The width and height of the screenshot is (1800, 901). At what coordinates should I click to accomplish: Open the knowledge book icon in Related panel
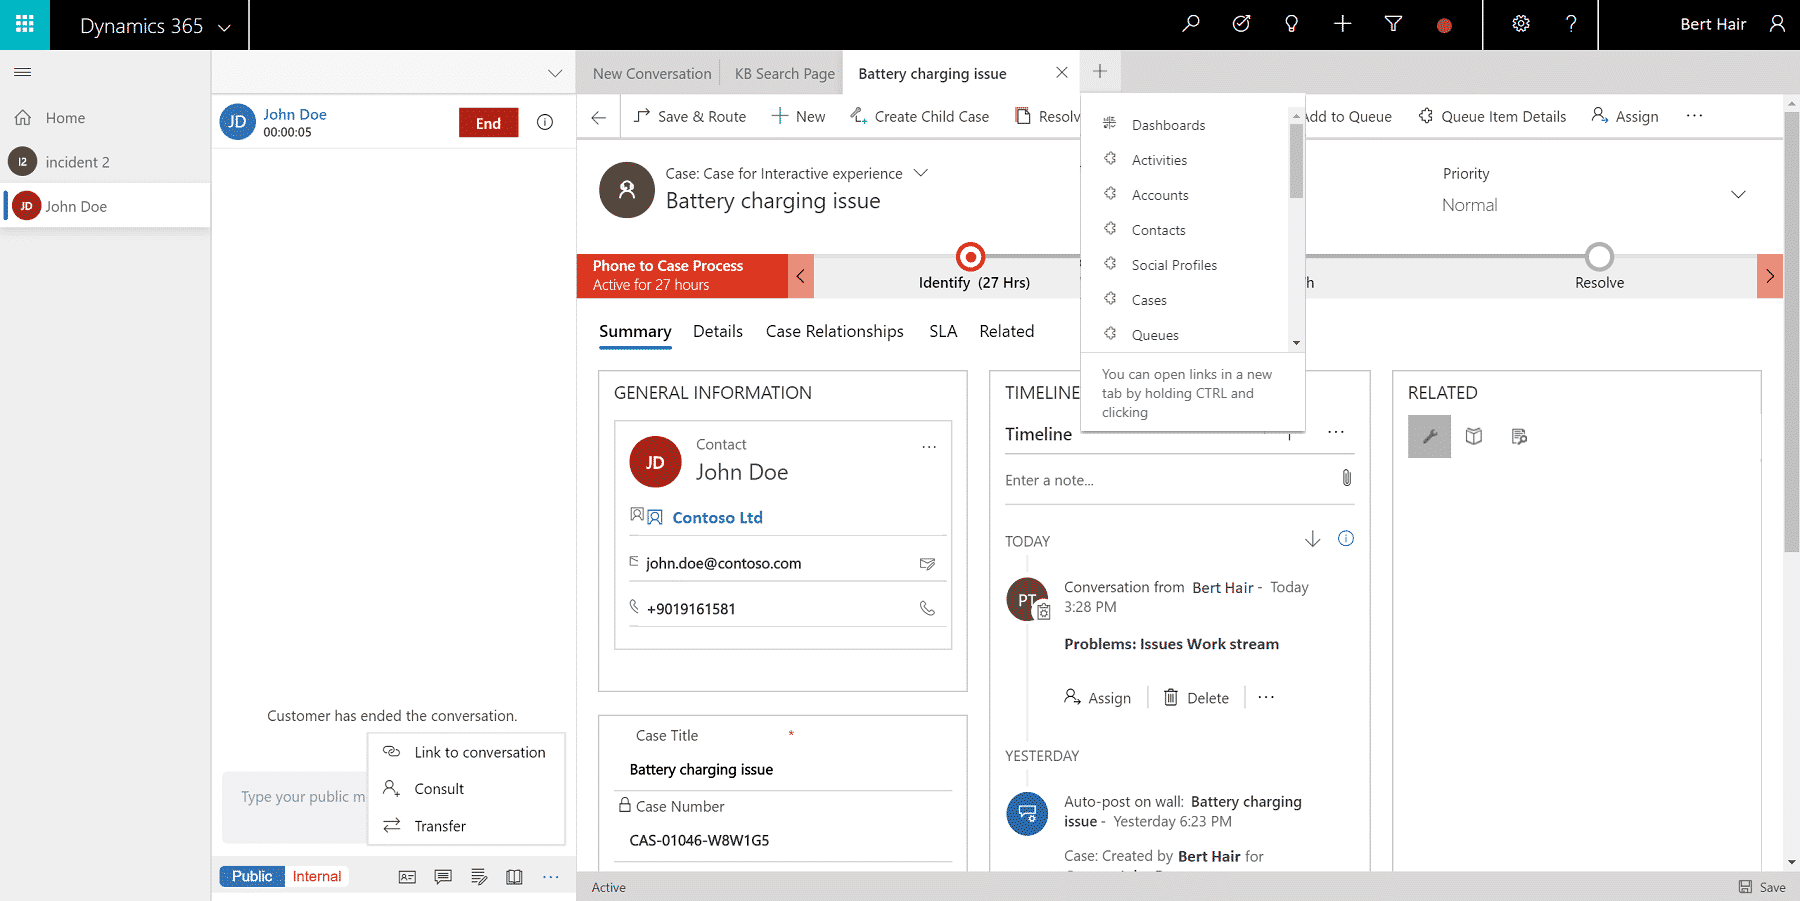1474,436
